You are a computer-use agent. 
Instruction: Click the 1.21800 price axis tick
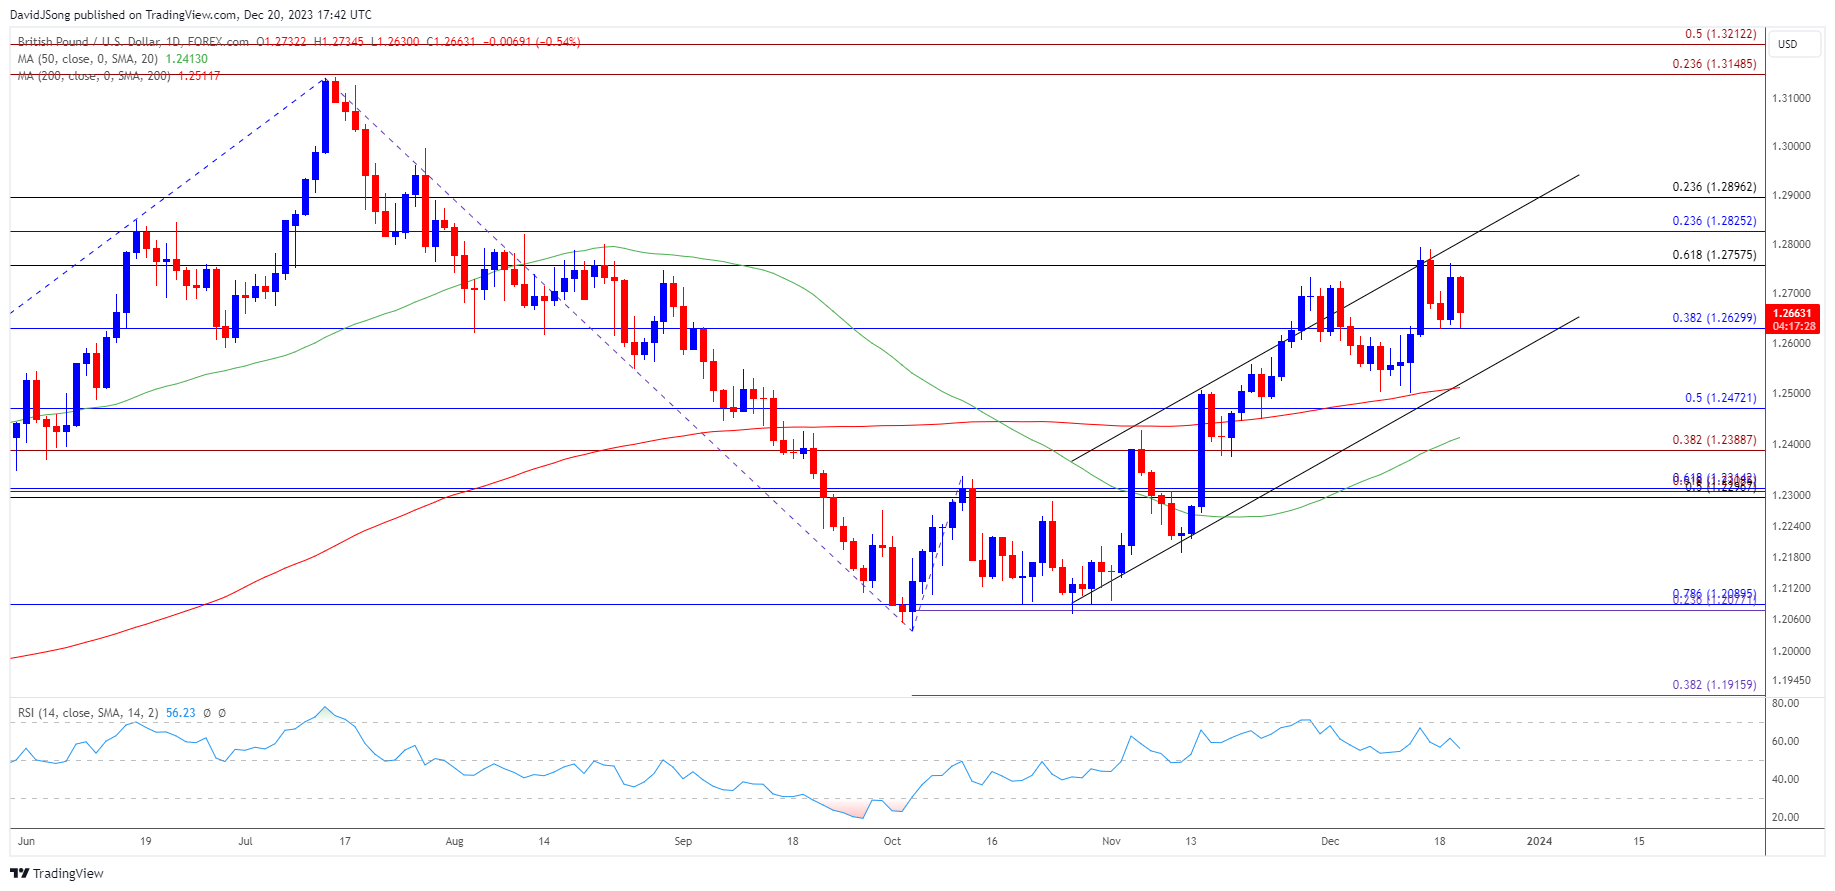point(1791,557)
